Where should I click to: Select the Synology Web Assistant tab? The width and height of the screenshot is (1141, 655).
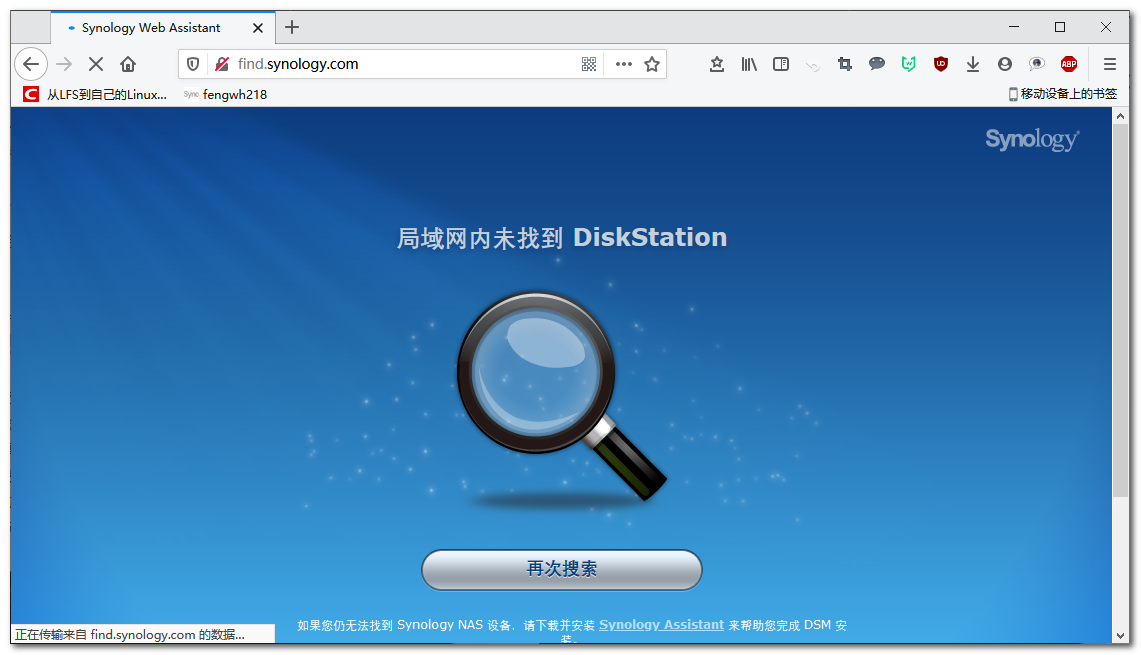(x=150, y=27)
